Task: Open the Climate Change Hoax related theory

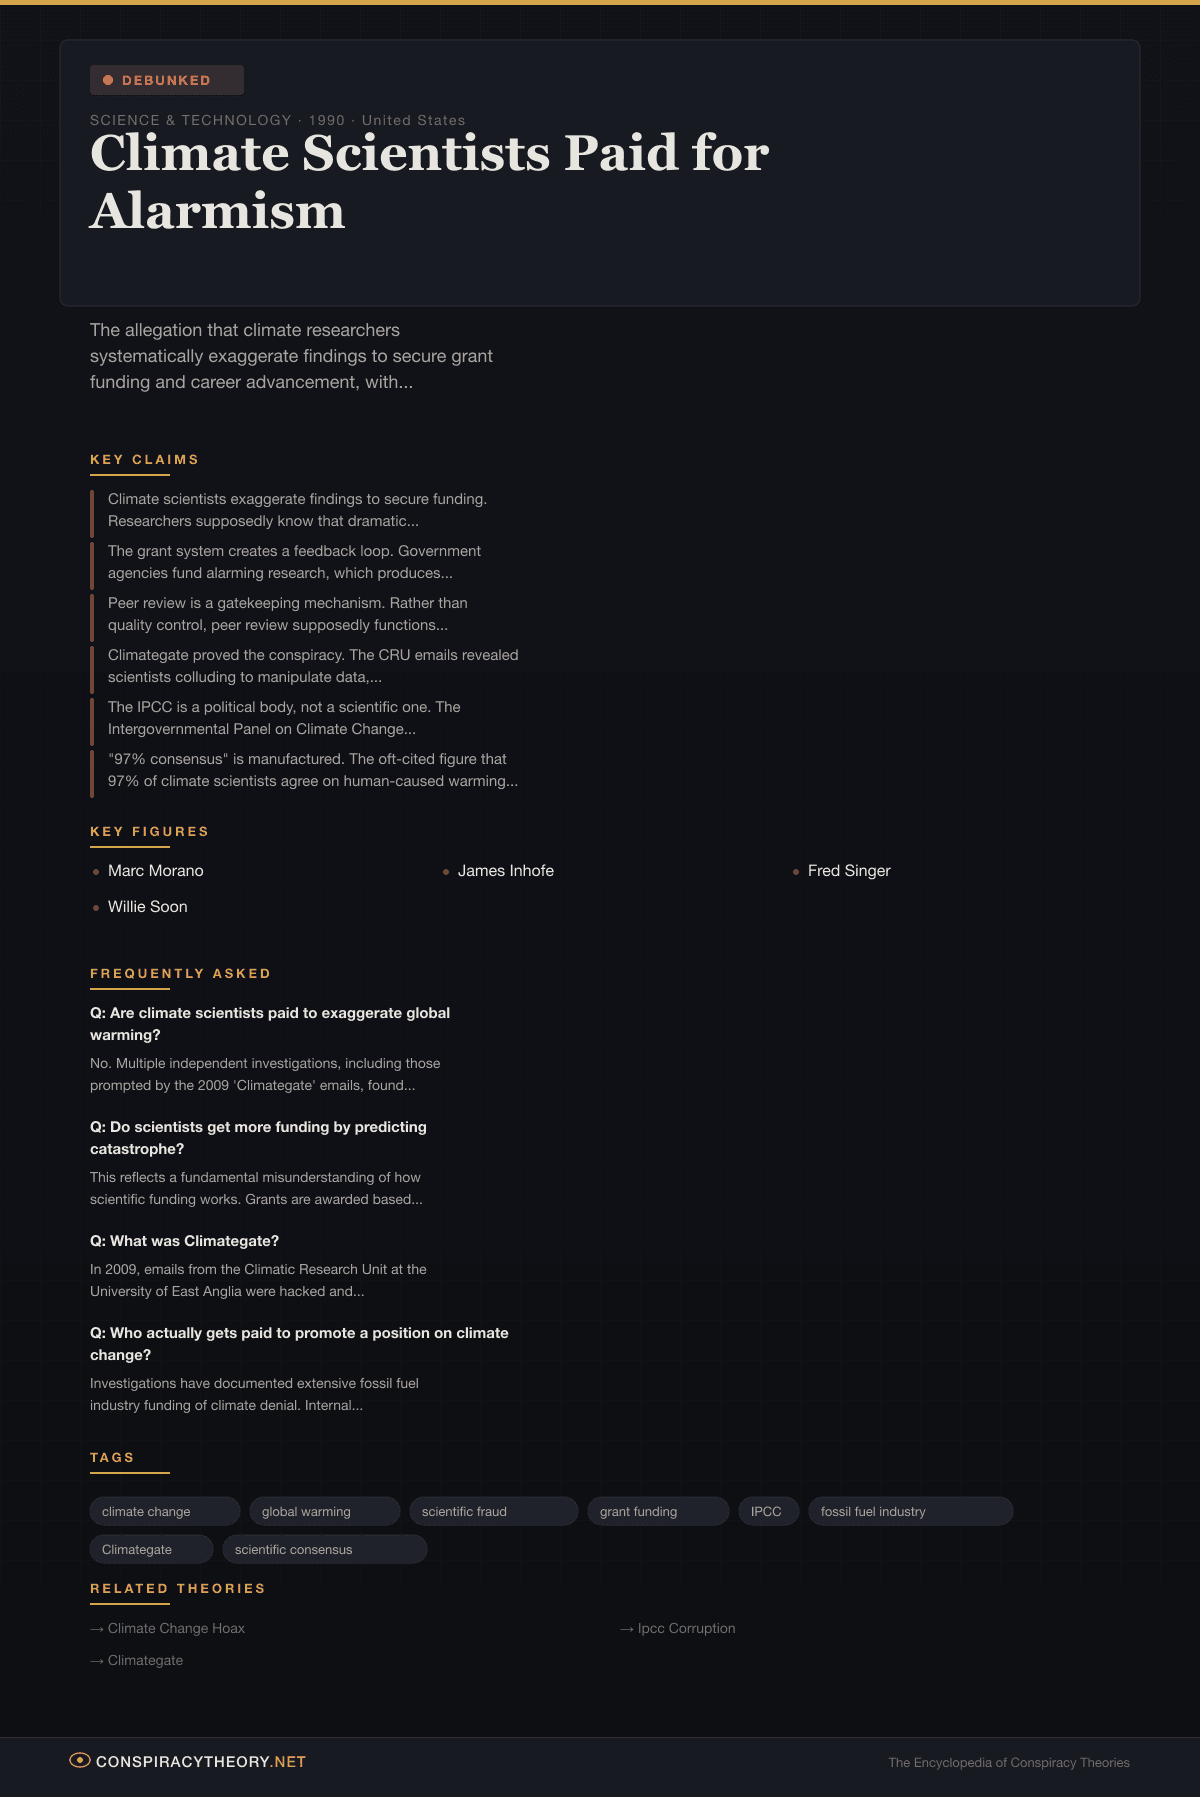Action: click(176, 1628)
